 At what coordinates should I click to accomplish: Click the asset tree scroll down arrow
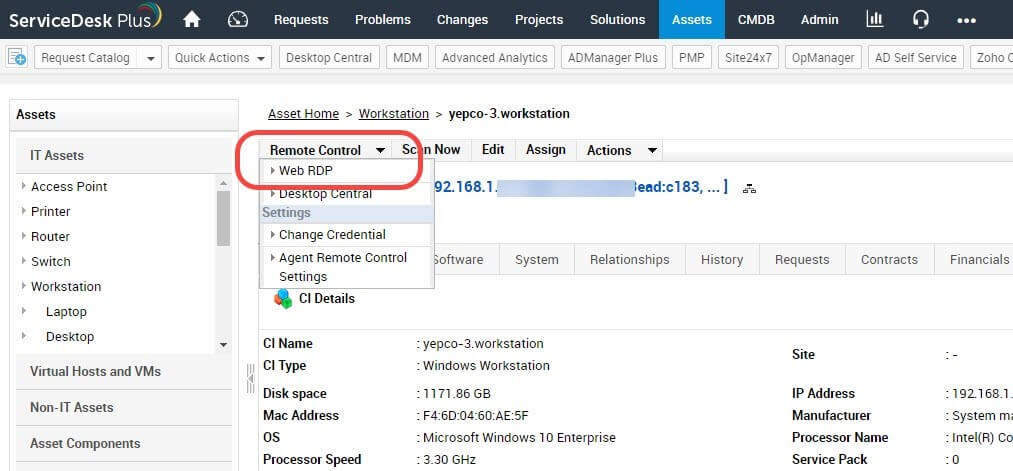[224, 345]
